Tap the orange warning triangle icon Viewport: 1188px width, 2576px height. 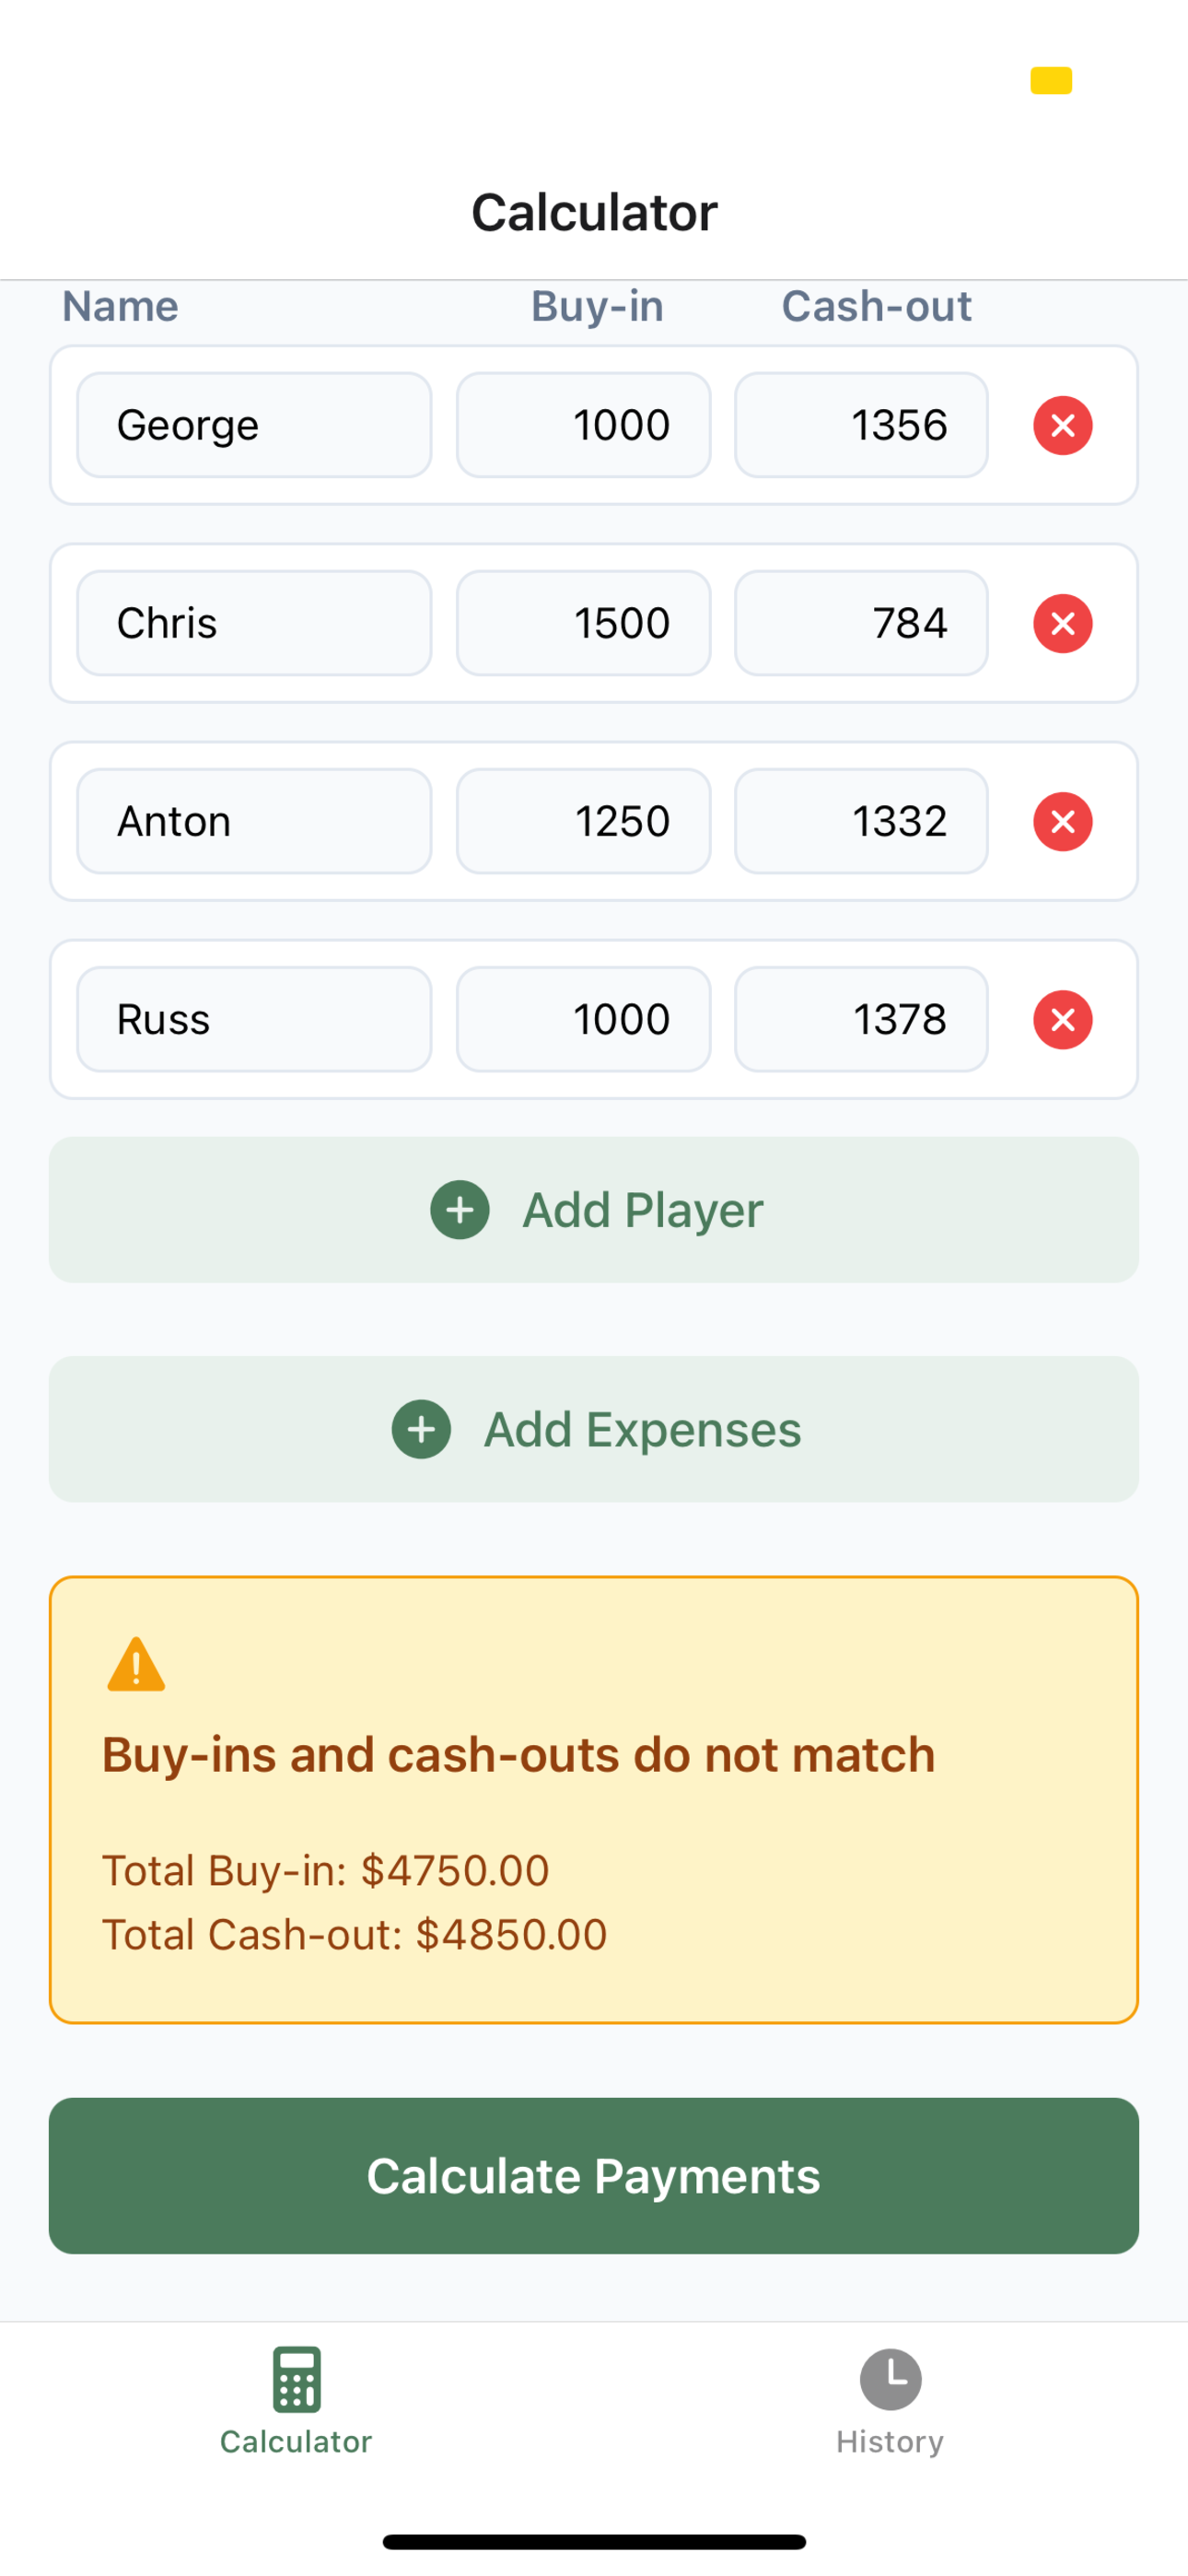click(136, 1665)
